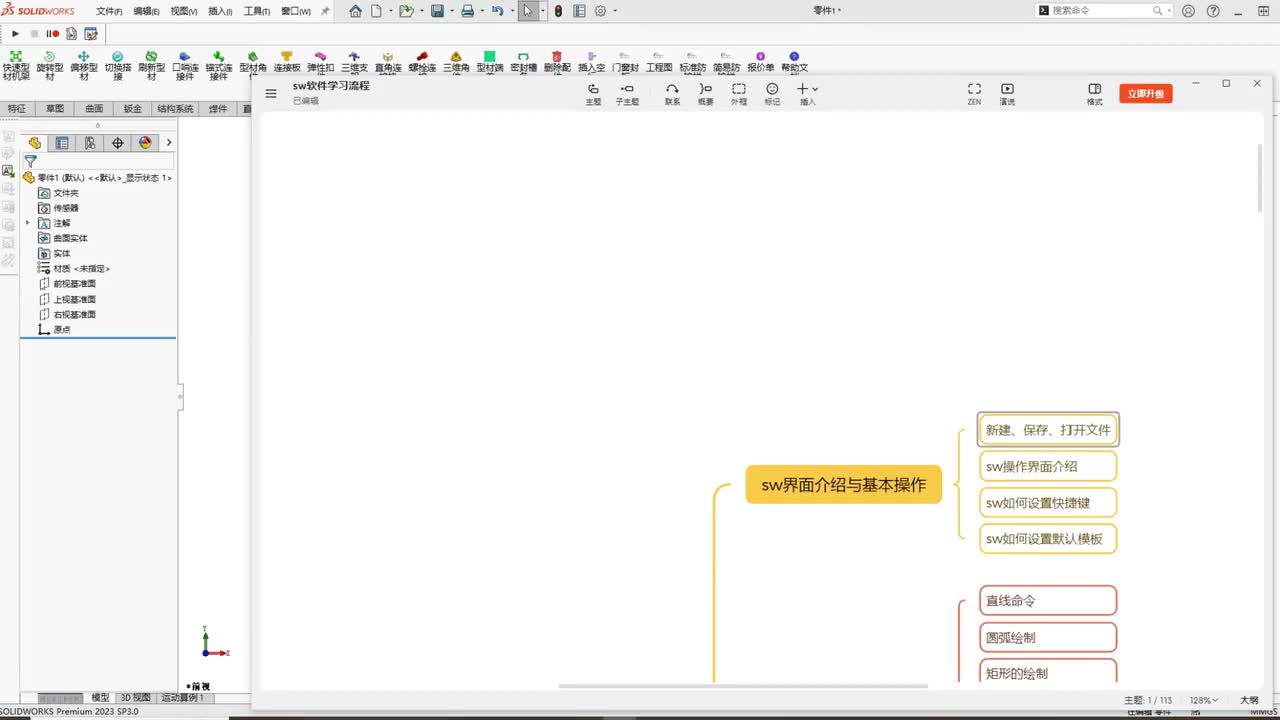
Task: Open the mind map hamburger menu
Action: tap(271, 93)
